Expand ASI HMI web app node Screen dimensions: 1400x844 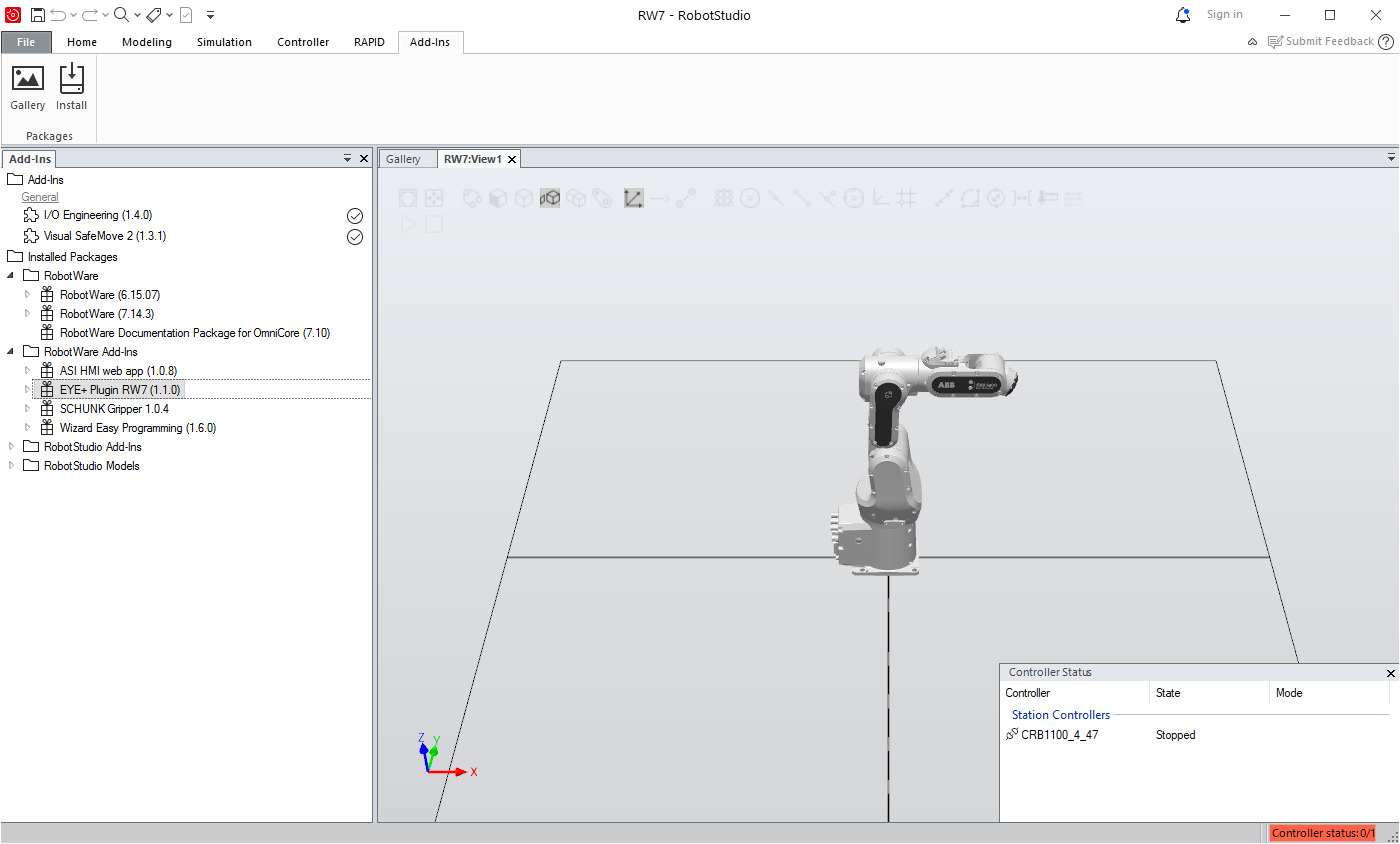[x=27, y=370]
